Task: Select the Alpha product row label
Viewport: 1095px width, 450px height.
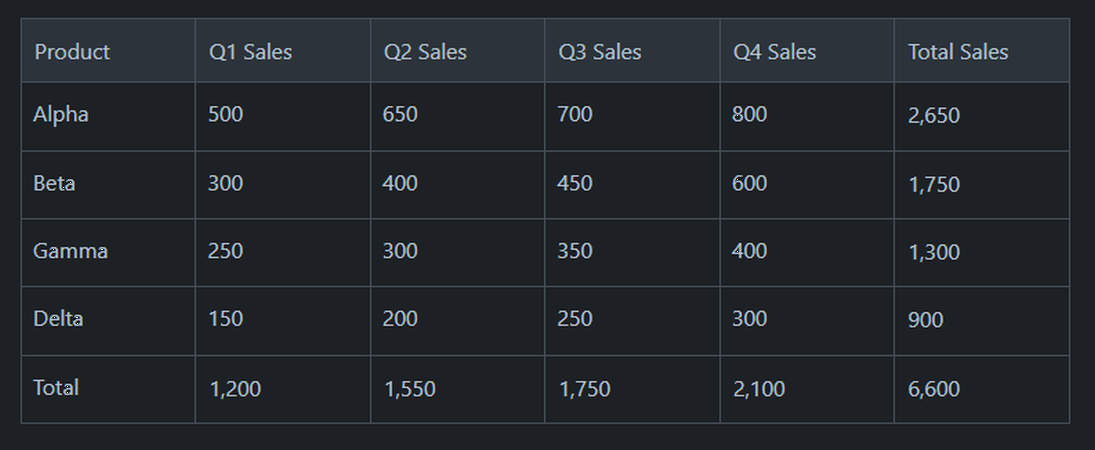Action: 61,115
